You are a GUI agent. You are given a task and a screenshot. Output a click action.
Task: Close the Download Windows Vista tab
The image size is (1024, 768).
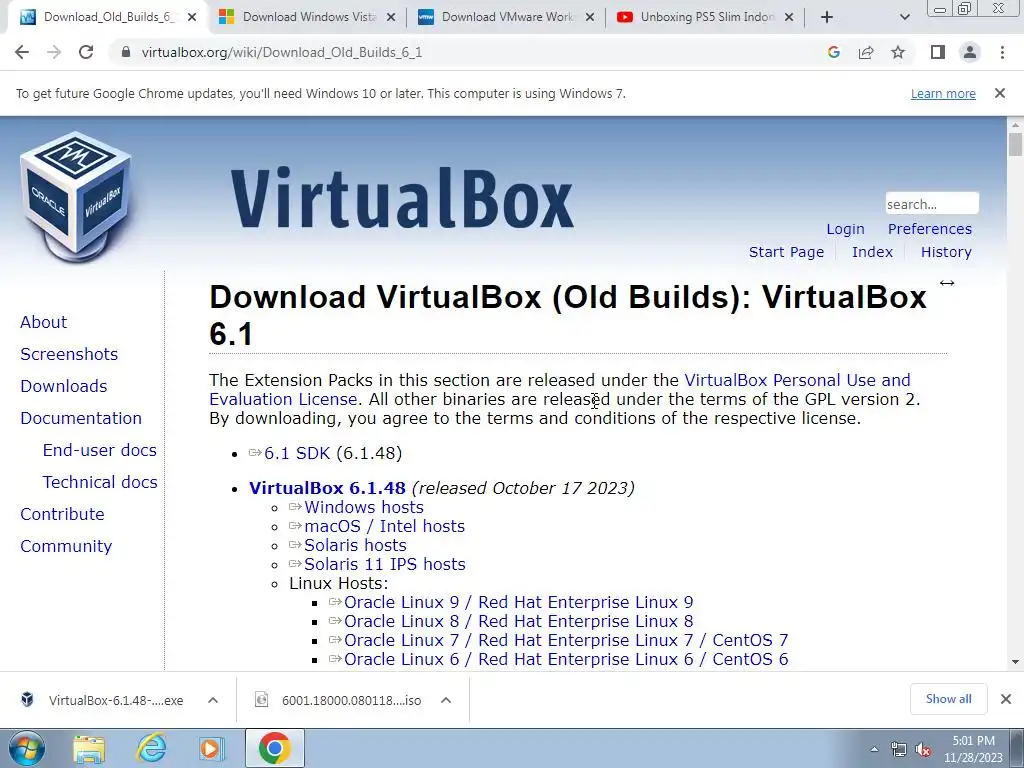(391, 17)
